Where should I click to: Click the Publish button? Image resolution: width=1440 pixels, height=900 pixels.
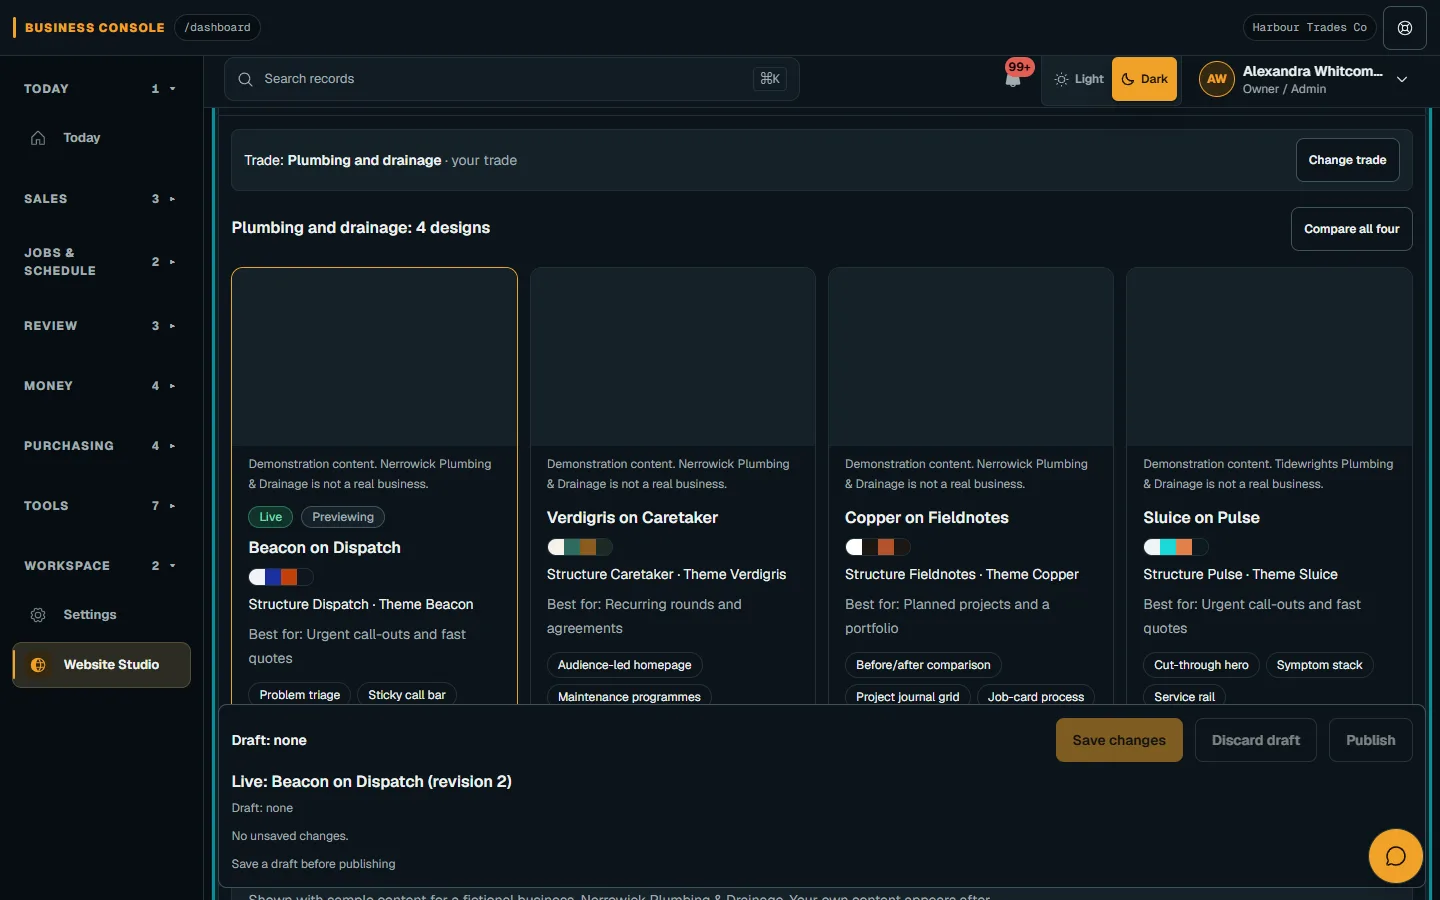click(1370, 740)
